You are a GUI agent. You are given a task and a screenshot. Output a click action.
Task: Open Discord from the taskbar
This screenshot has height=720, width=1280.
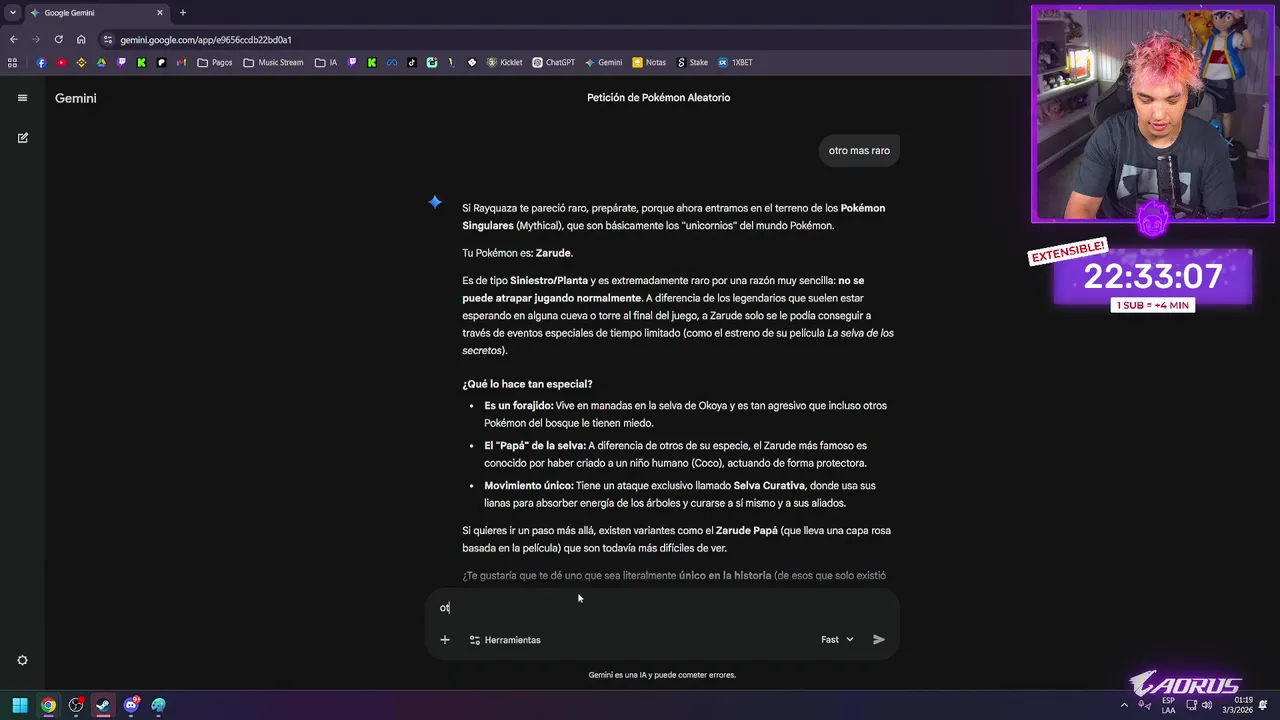(131, 705)
